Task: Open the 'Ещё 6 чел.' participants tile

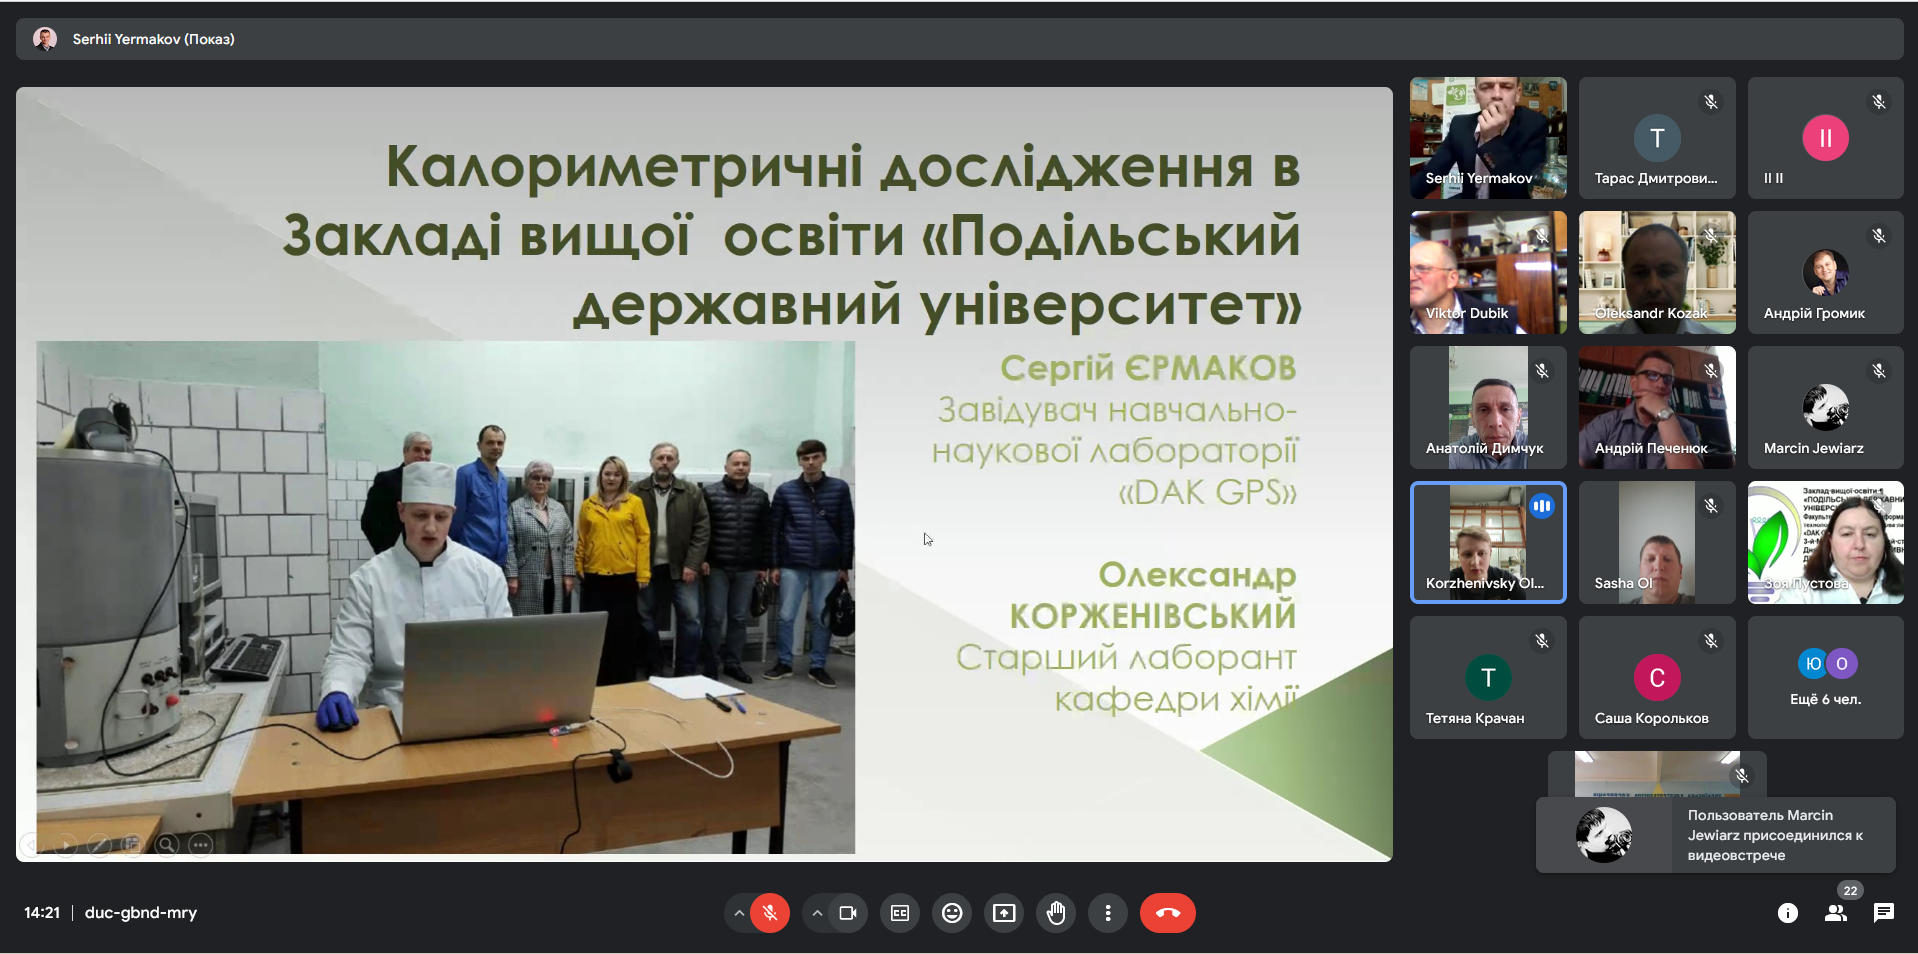Action: (1825, 678)
